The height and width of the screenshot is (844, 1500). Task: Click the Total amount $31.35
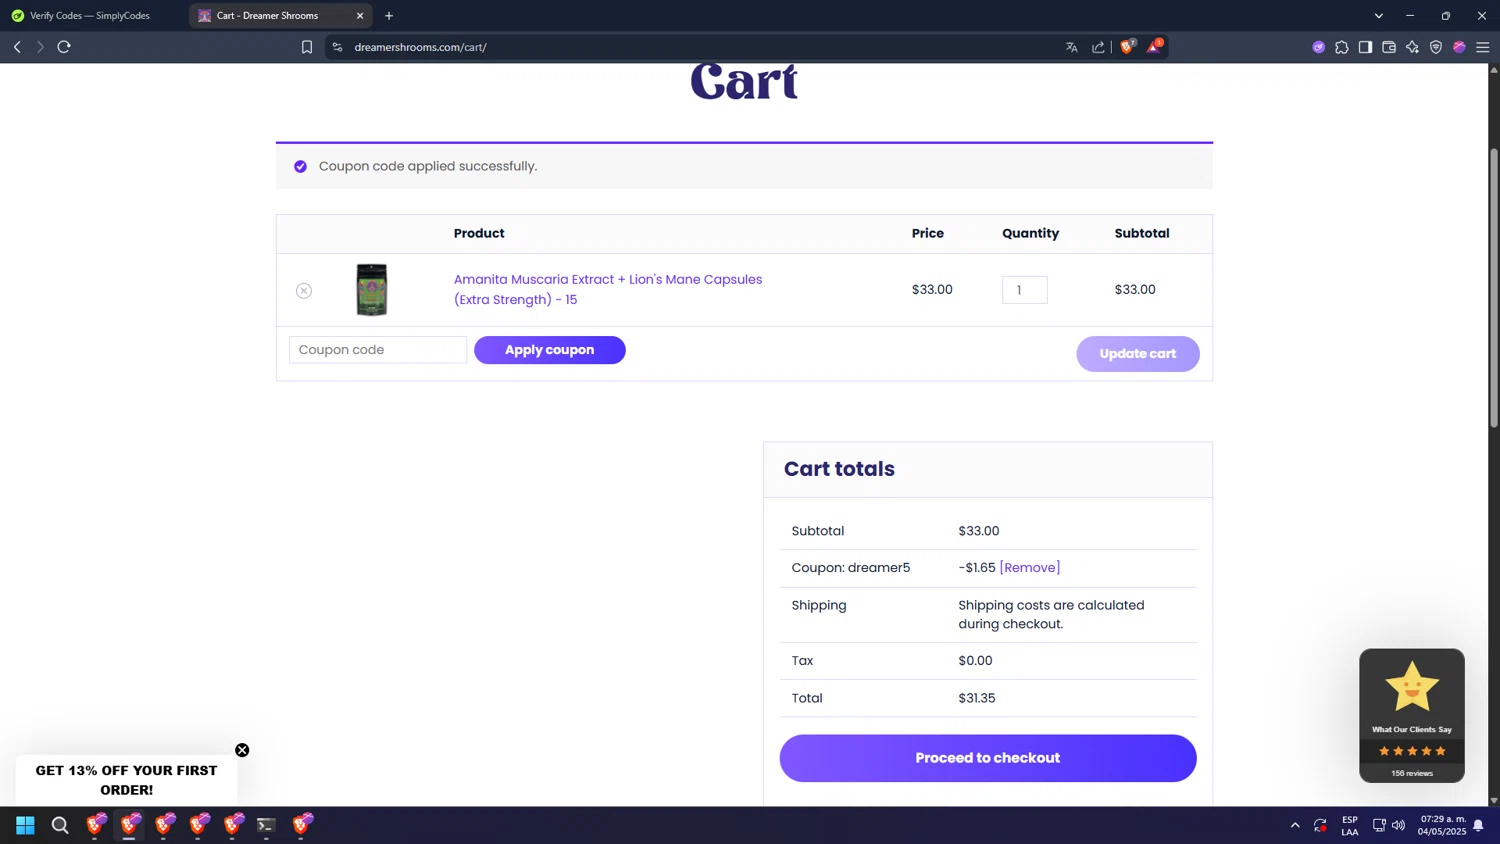(x=977, y=699)
